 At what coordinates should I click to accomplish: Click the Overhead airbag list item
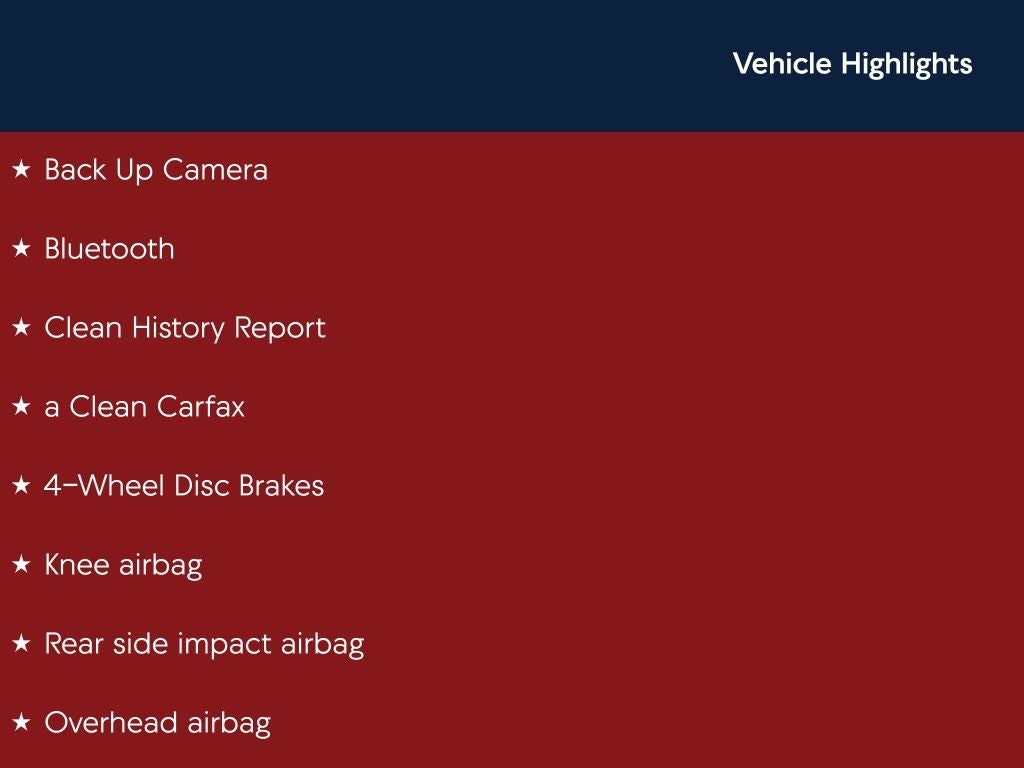157,723
